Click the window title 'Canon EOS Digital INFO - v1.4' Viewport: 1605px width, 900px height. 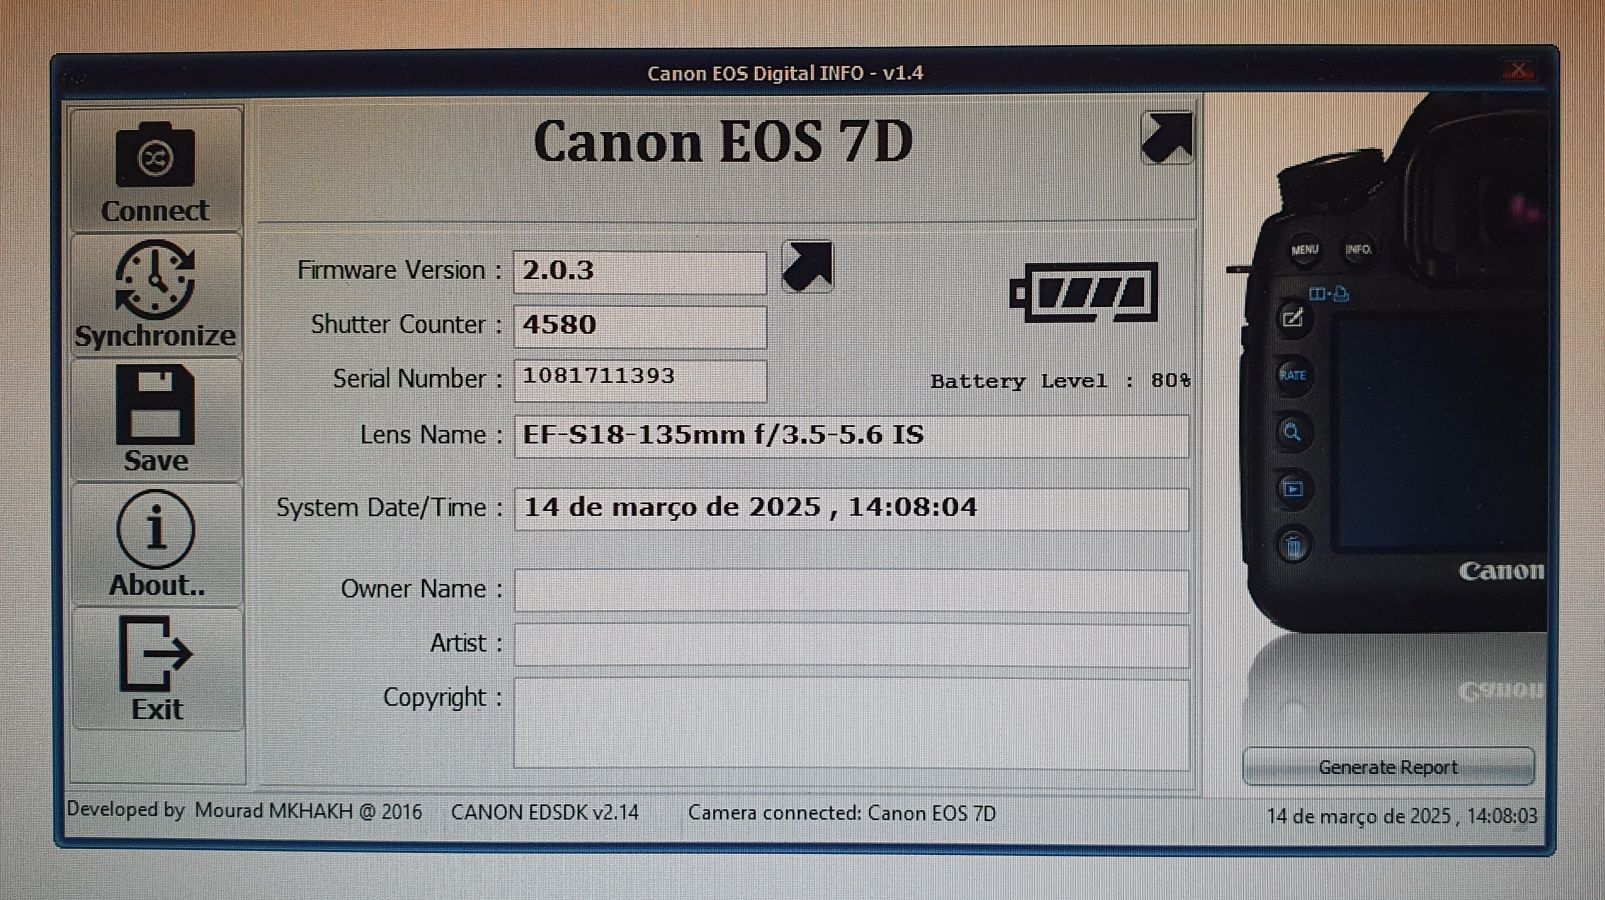click(785, 73)
